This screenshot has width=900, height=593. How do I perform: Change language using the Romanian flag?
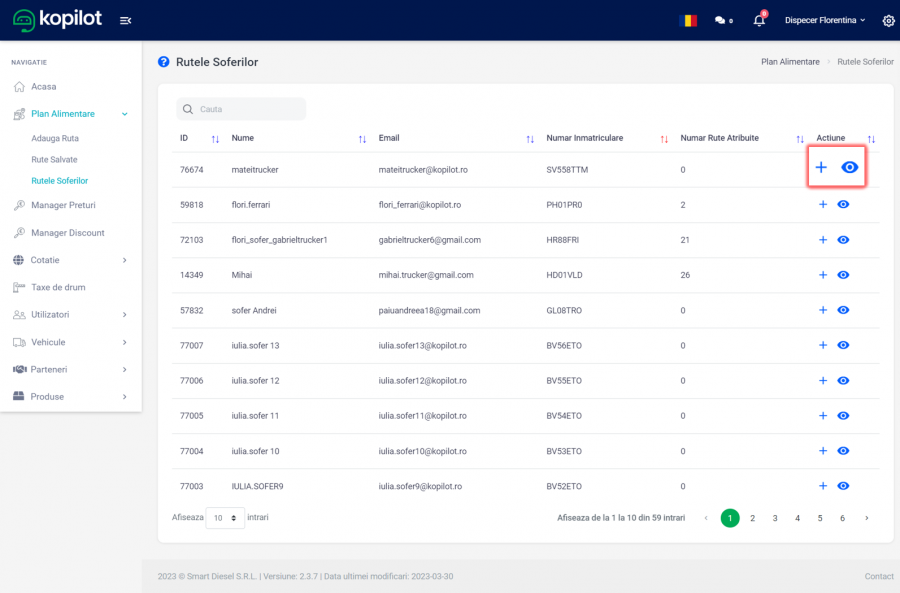[x=688, y=20]
